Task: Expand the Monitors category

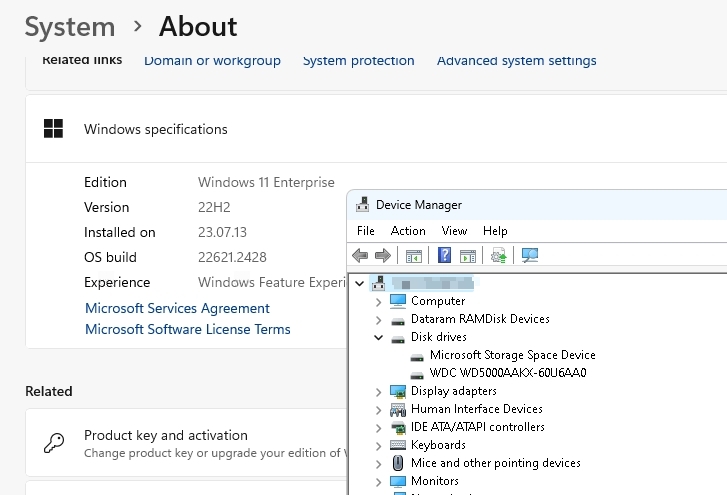Action: 378,482
